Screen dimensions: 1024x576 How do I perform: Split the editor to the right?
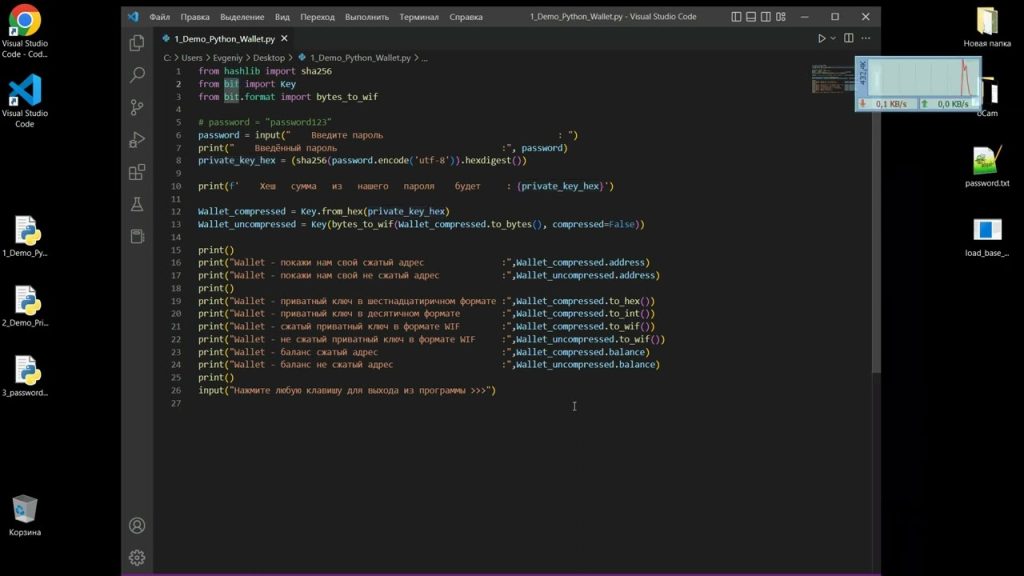click(x=849, y=39)
